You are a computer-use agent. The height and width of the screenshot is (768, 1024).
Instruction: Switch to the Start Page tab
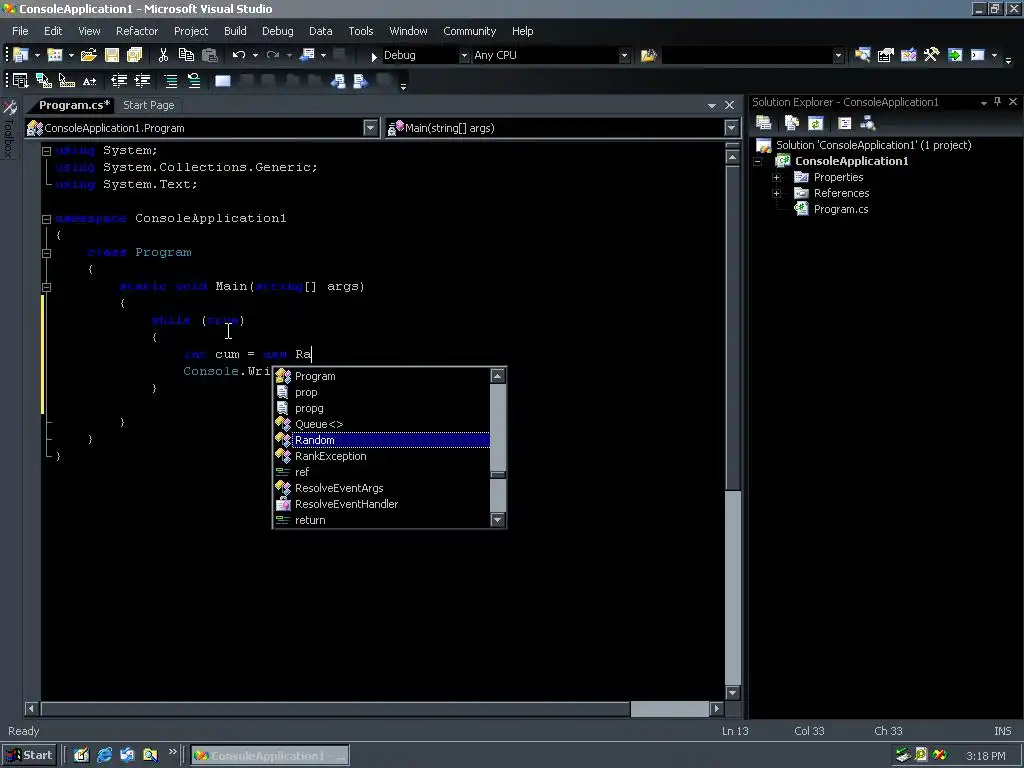149,105
